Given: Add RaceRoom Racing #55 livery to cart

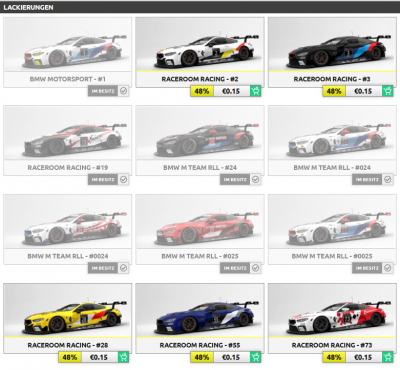Looking at the screenshot, I should 255,357.
